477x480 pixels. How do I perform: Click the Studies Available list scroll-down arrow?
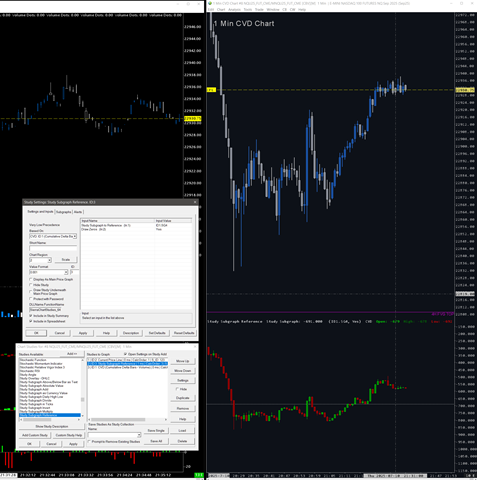[83, 416]
